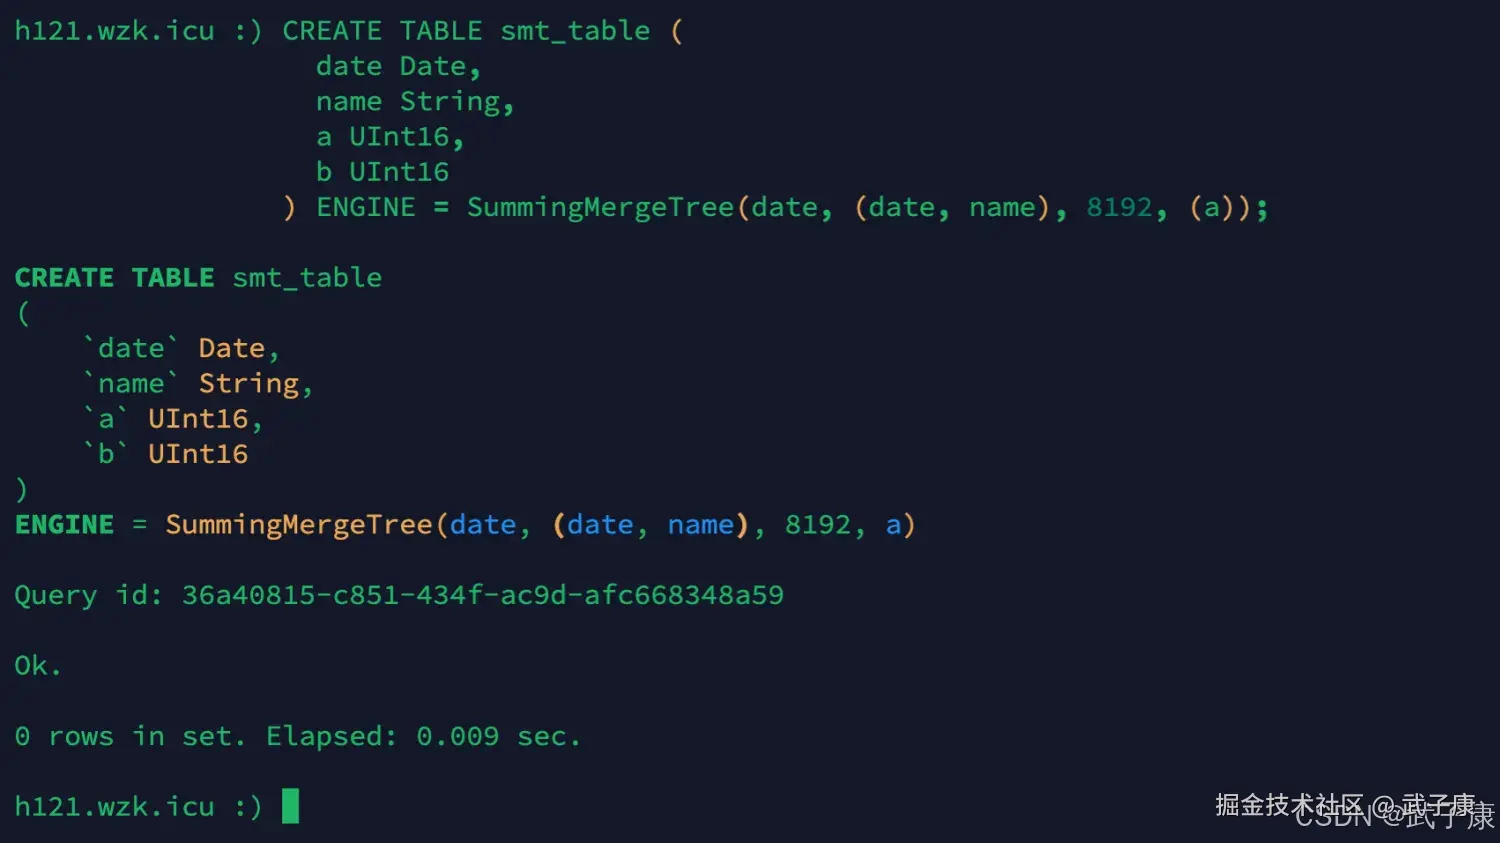The width and height of the screenshot is (1500, 843).
Task: Click SummingMergeTree in the echoed ENGINE line
Action: (299, 525)
